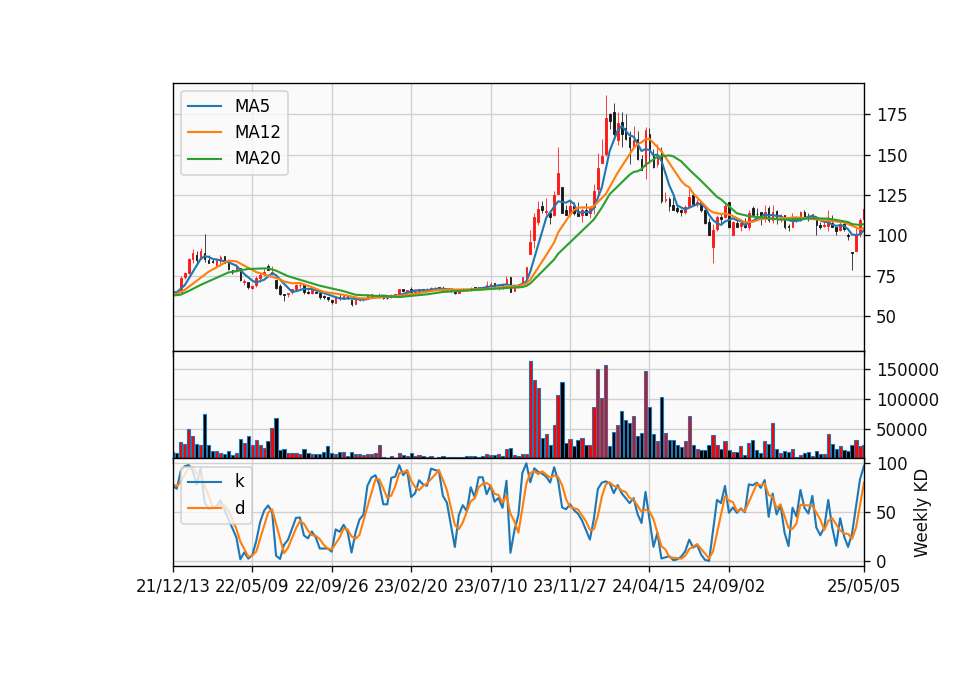Click the MA12 legend label
Screen dimensions: 960x690
point(257,132)
